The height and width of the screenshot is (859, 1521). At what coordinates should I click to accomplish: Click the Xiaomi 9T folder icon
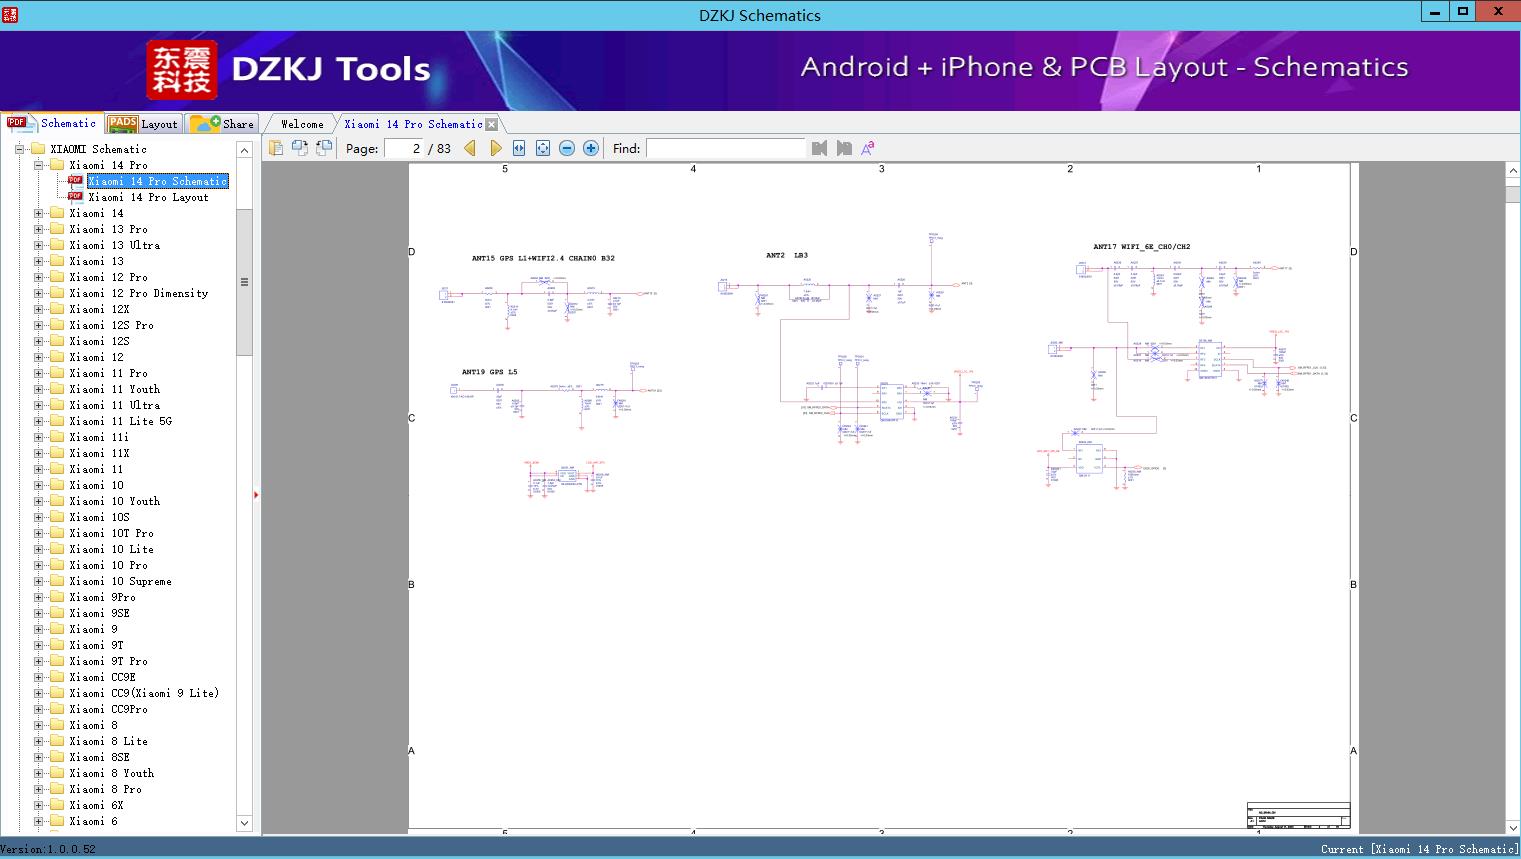click(x=57, y=645)
